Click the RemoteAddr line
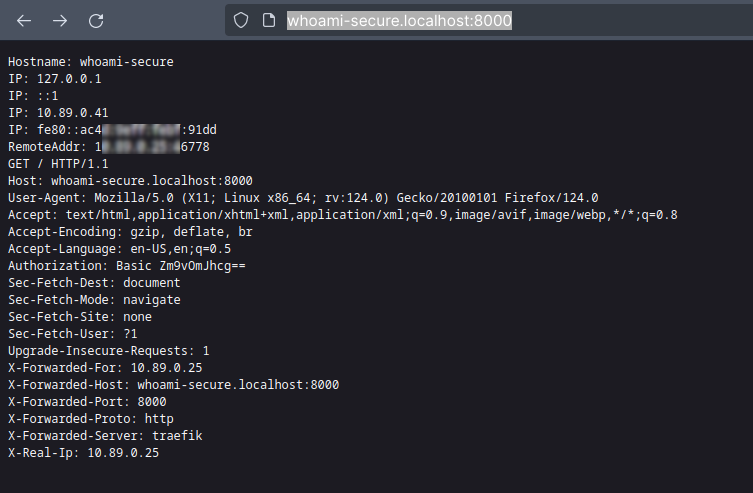This screenshot has height=493, width=753. pos(108,147)
